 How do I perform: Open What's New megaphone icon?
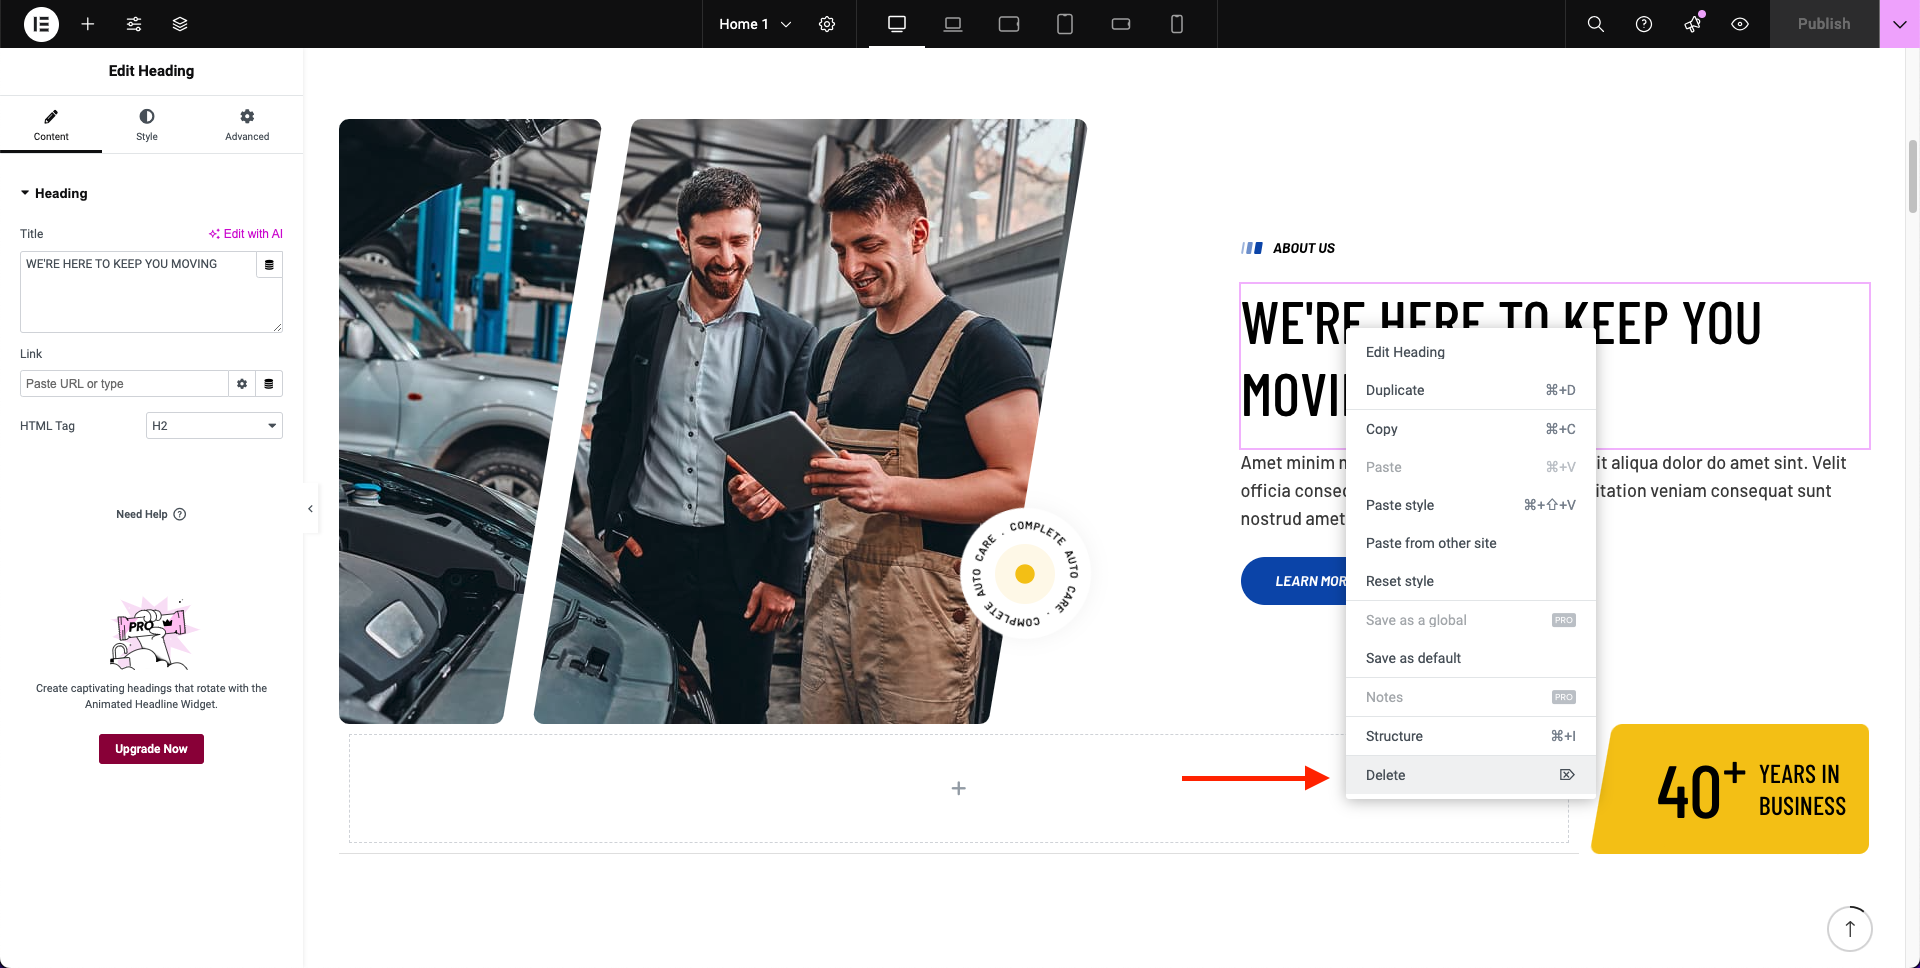1692,24
